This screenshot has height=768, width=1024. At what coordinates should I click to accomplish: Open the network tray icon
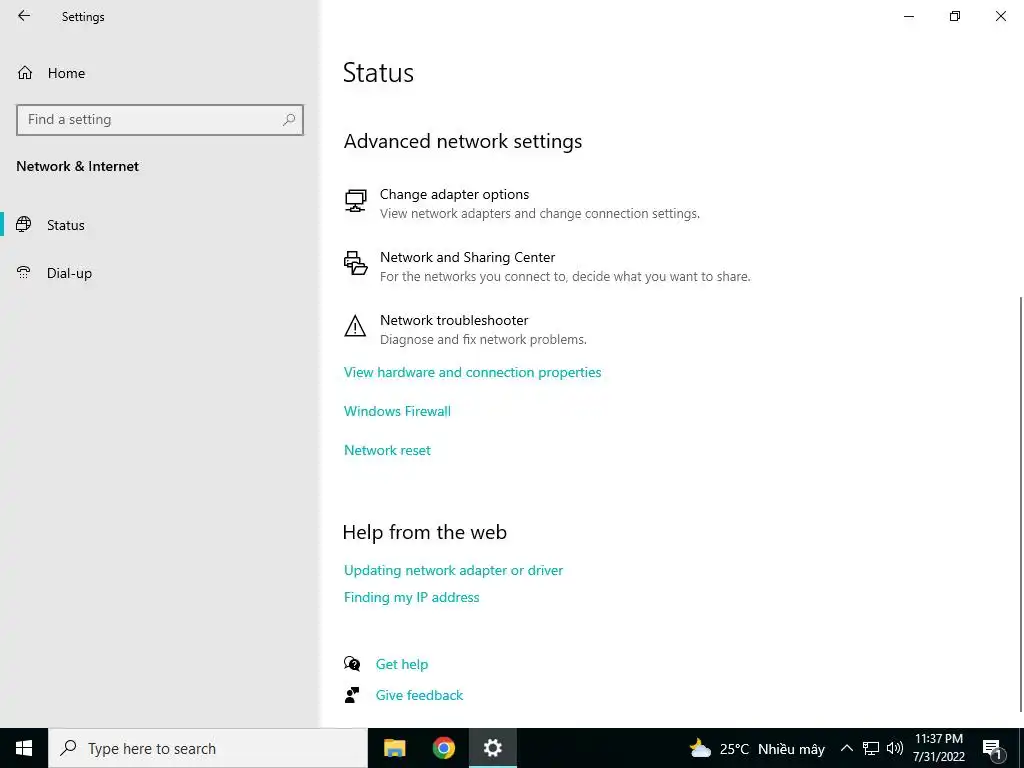[871, 748]
